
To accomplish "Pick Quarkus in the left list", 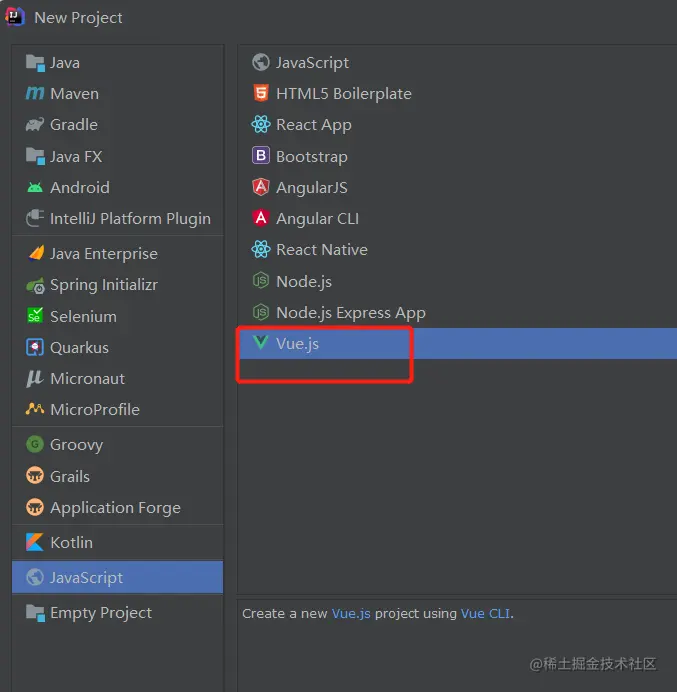I will click(x=117, y=348).
